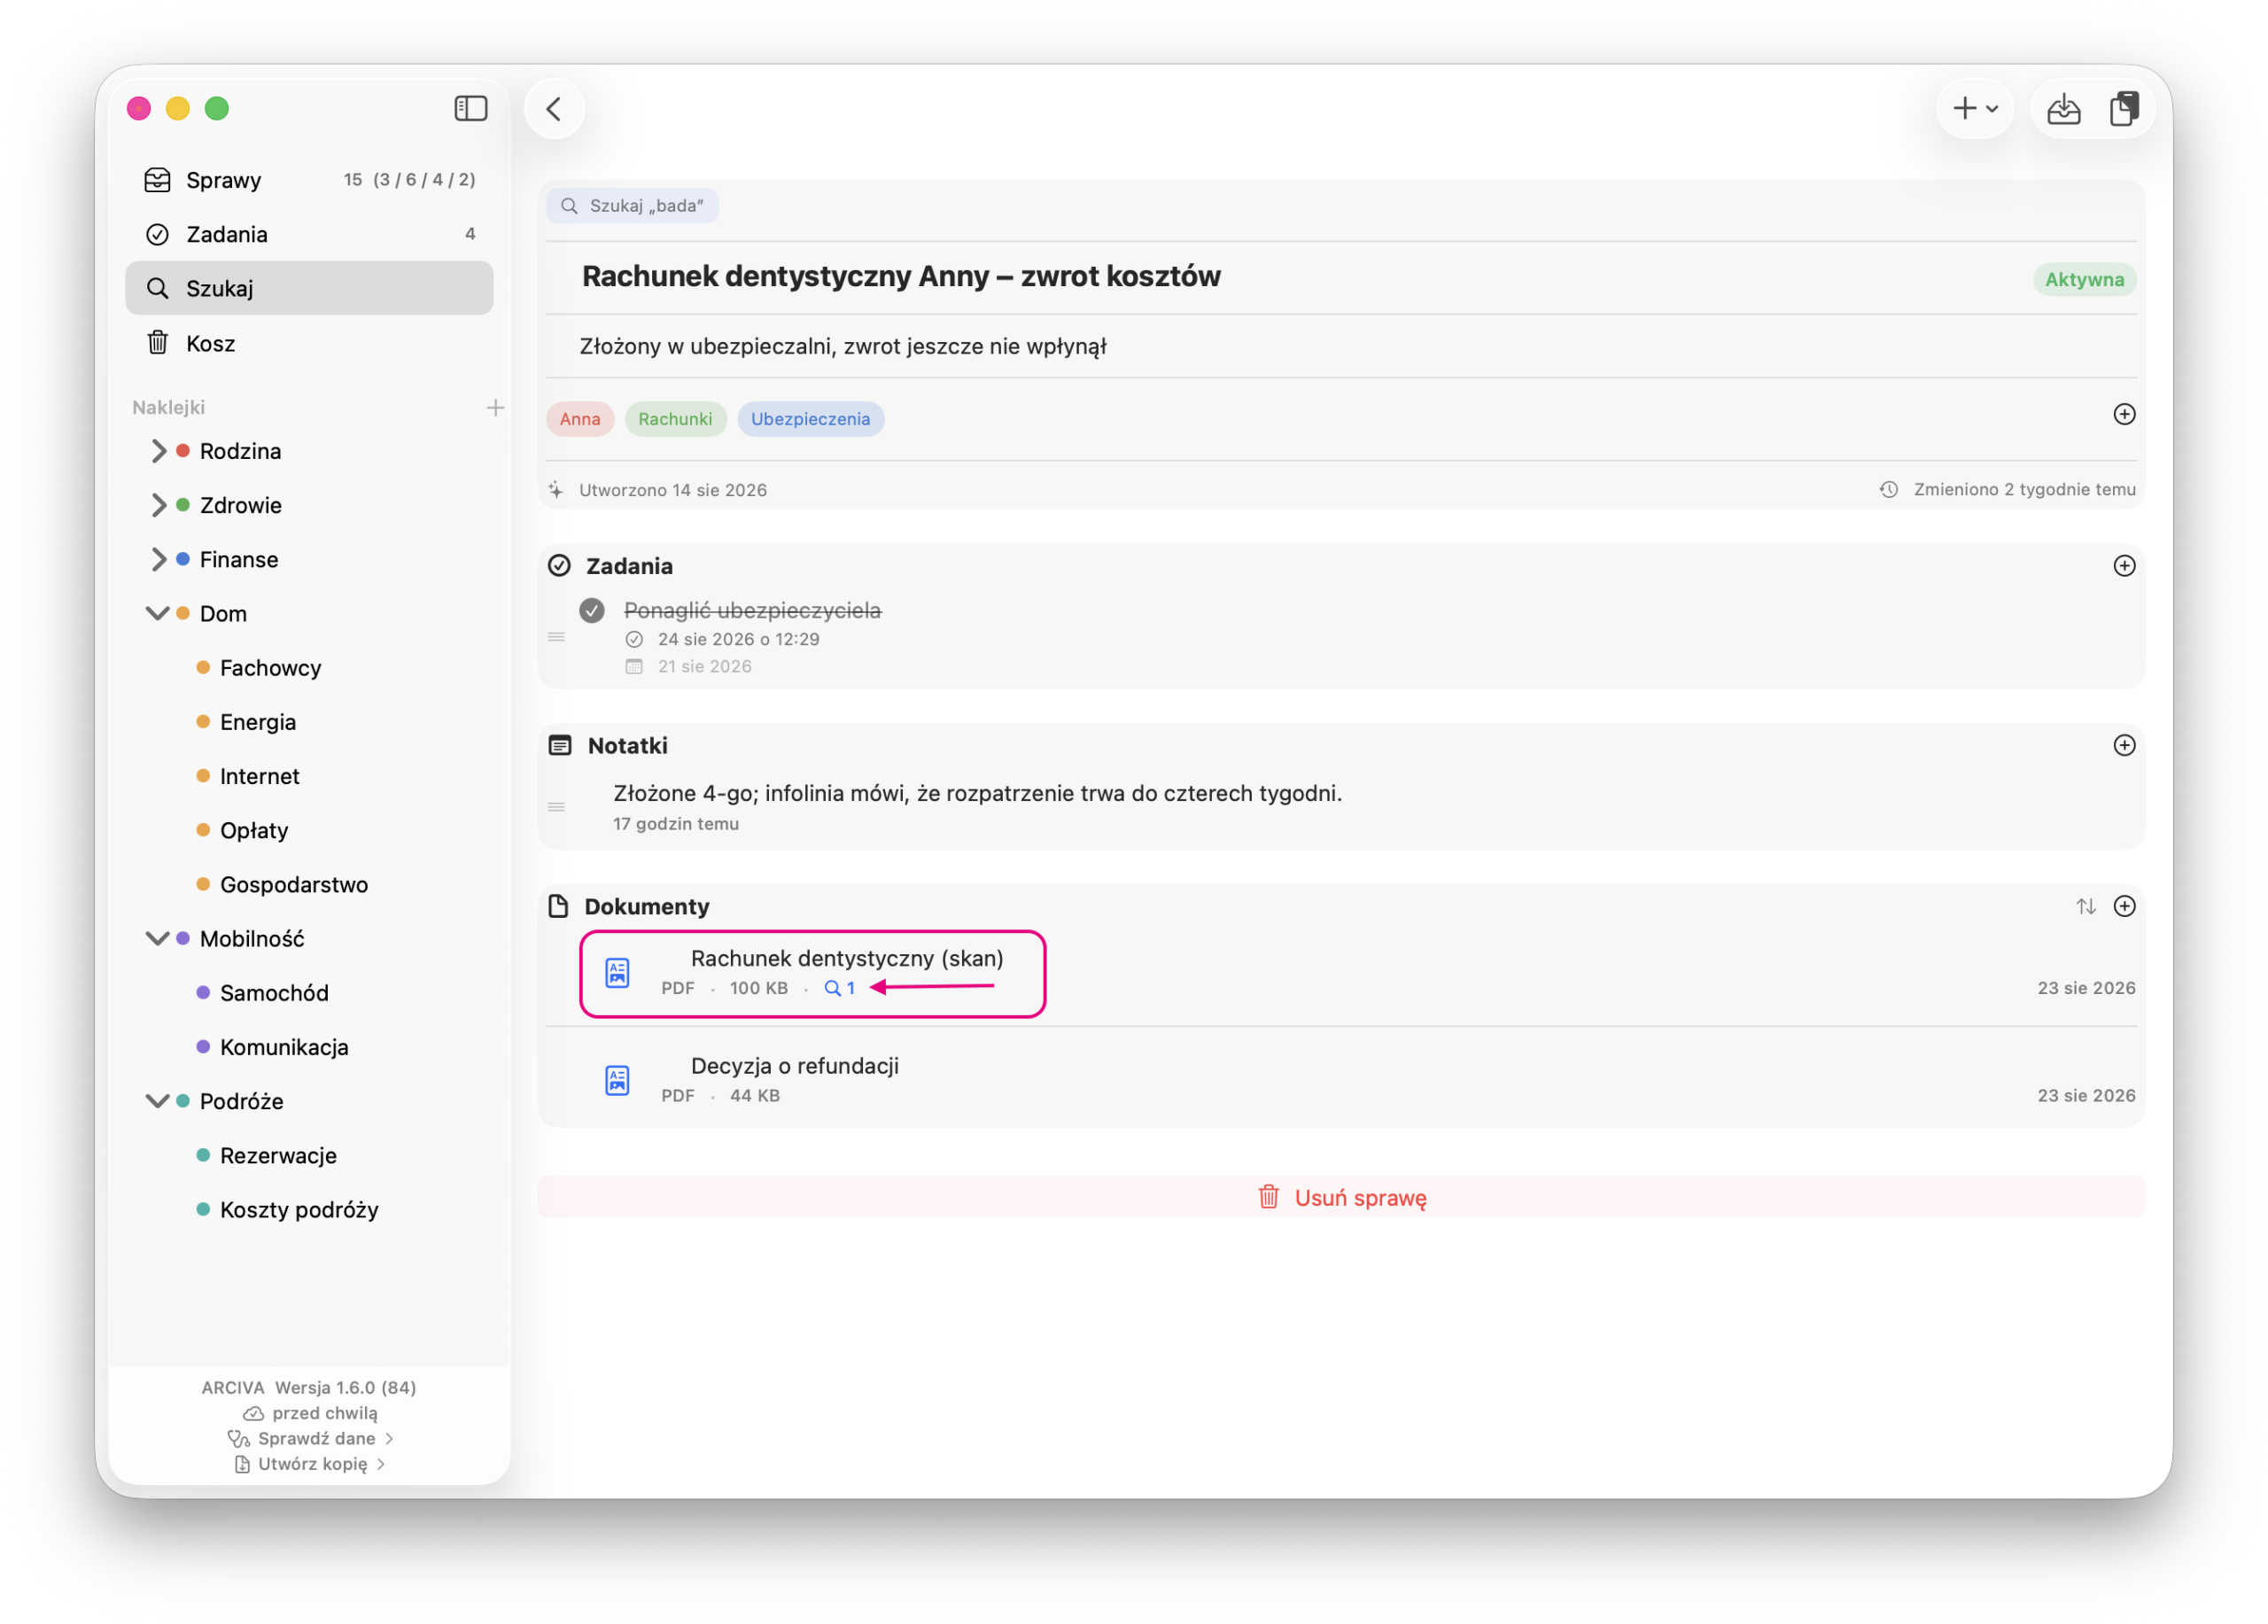Viewport: 2268px width, 1624px height.
Task: Click the Ubezpieczenia tag
Action: click(810, 419)
